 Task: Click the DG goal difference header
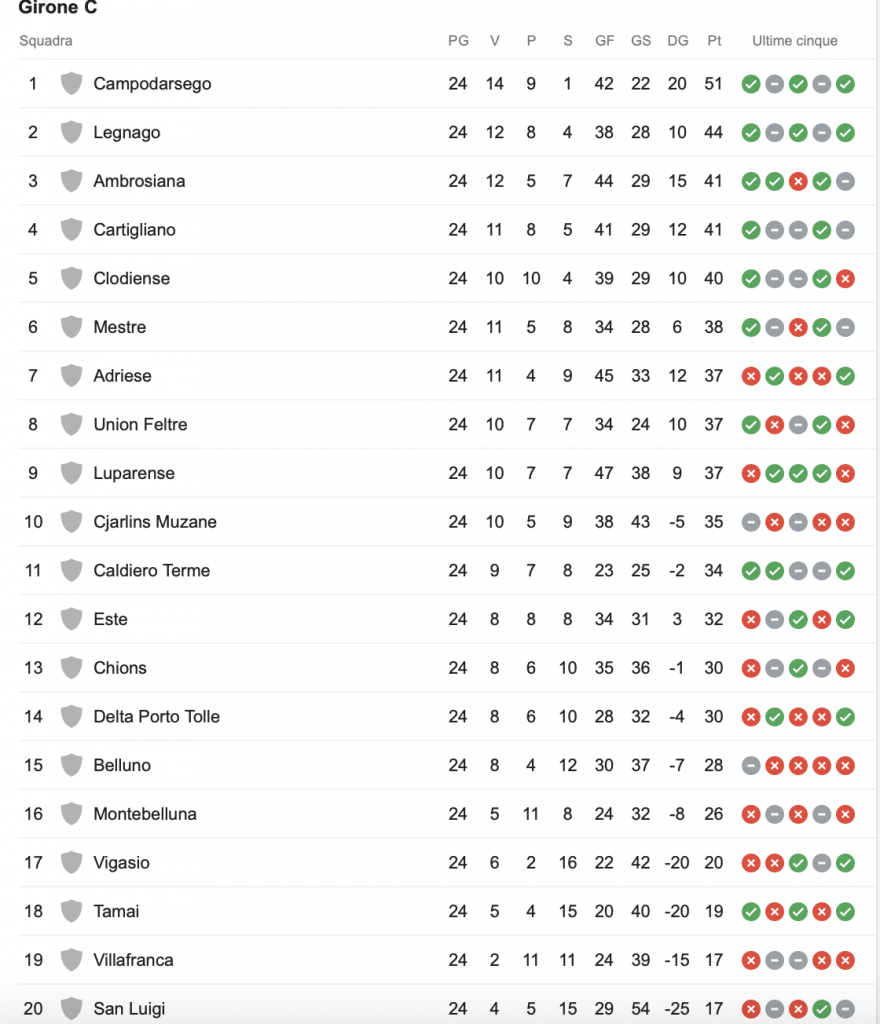pyautogui.click(x=678, y=40)
